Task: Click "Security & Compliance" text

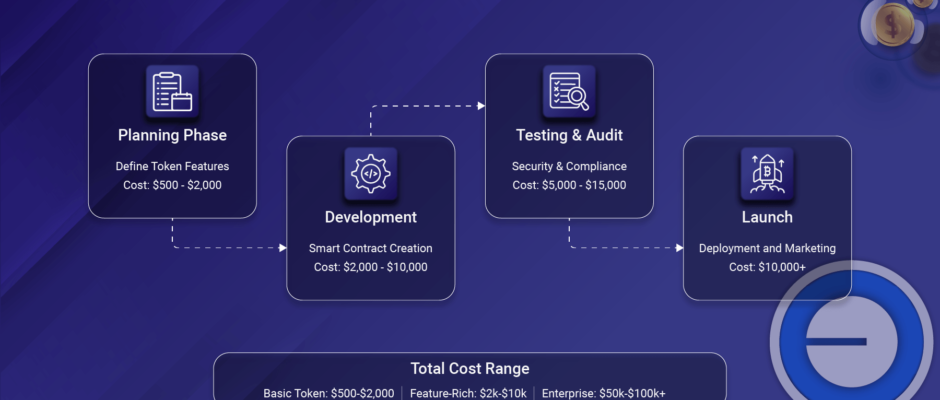Action: click(569, 166)
